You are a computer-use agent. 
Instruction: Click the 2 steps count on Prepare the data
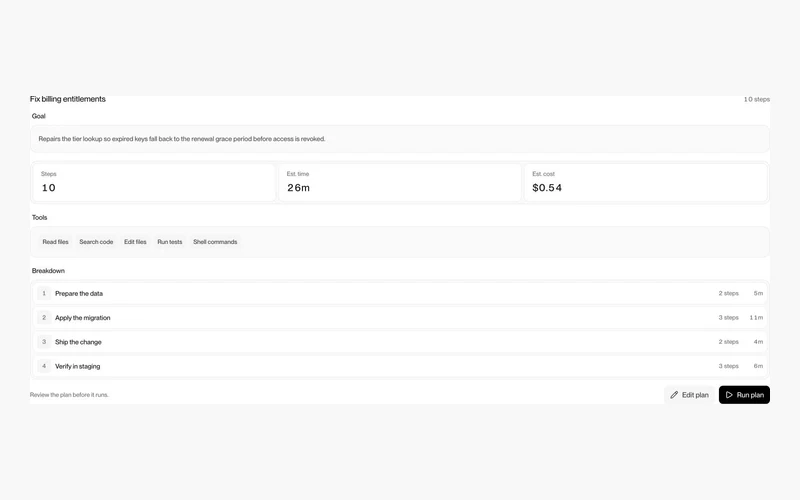coord(729,293)
